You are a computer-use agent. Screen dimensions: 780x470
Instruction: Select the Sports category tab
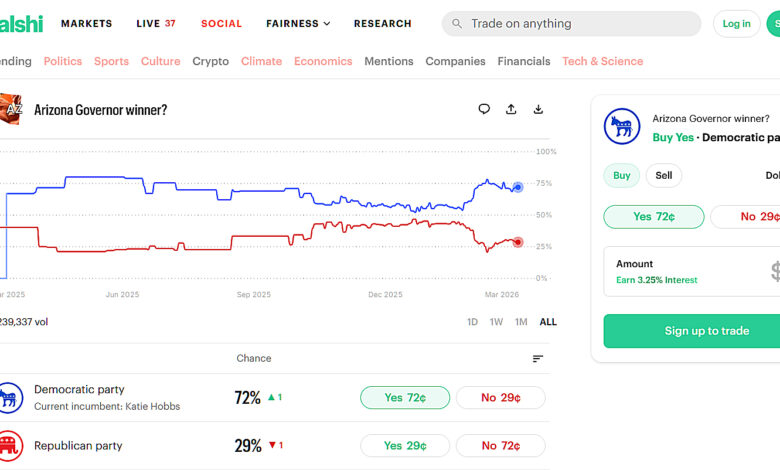[x=111, y=61]
